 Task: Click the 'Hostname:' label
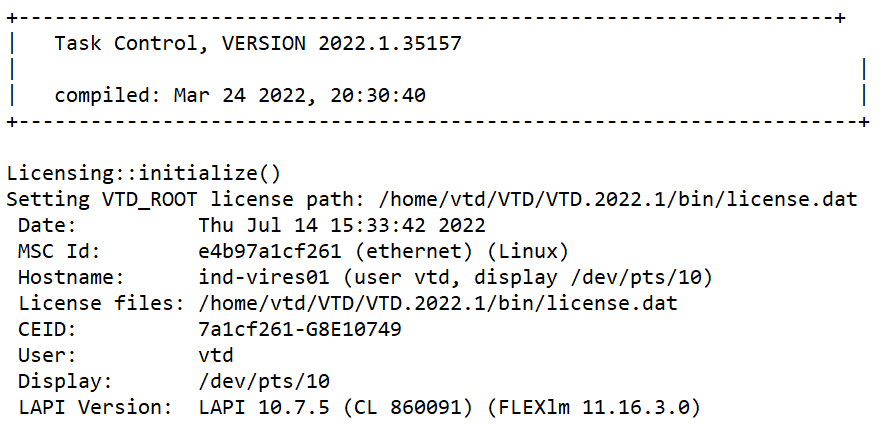69,277
